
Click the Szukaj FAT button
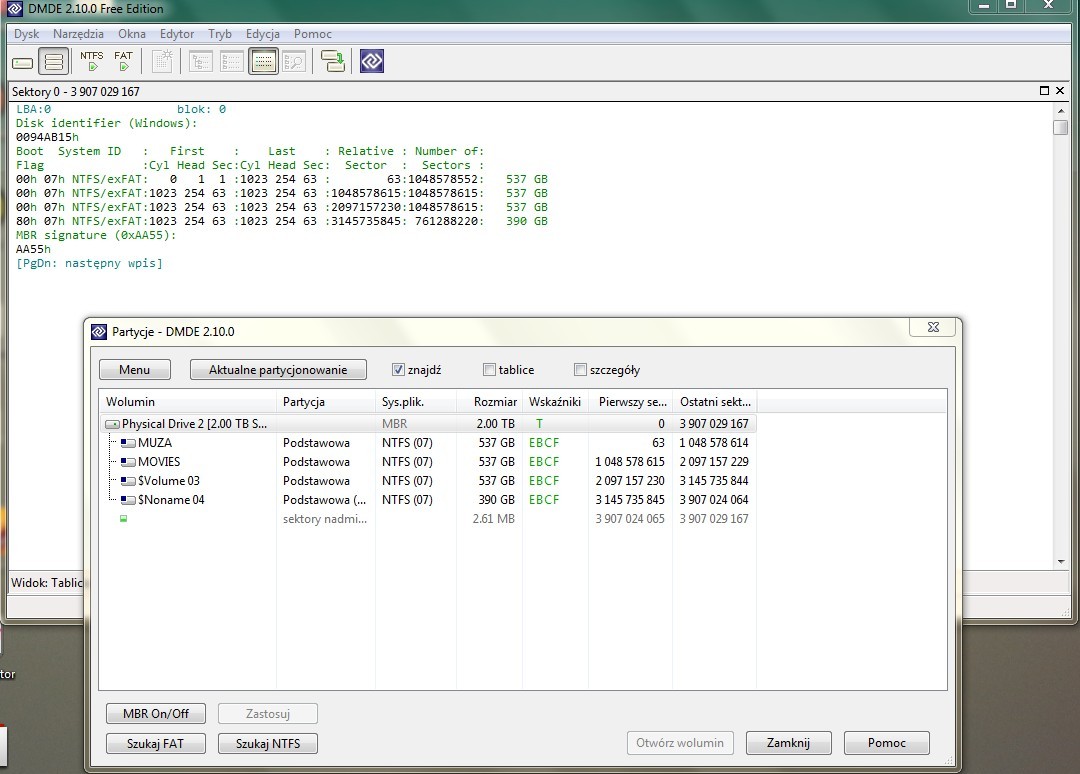point(156,744)
